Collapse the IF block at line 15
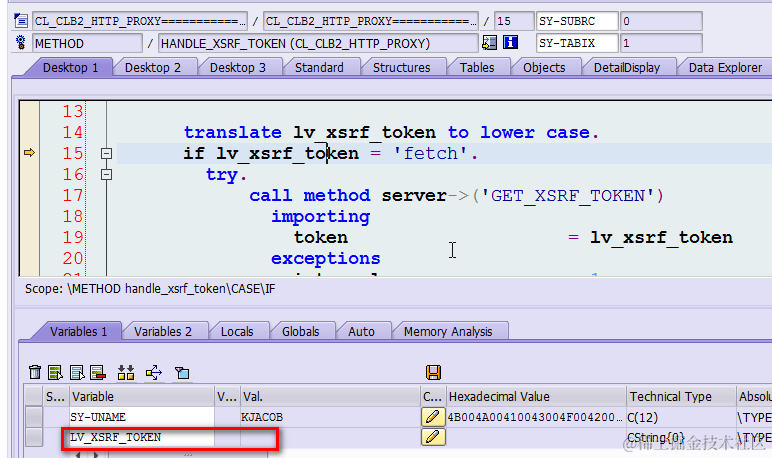This screenshot has width=772, height=458. (106, 154)
